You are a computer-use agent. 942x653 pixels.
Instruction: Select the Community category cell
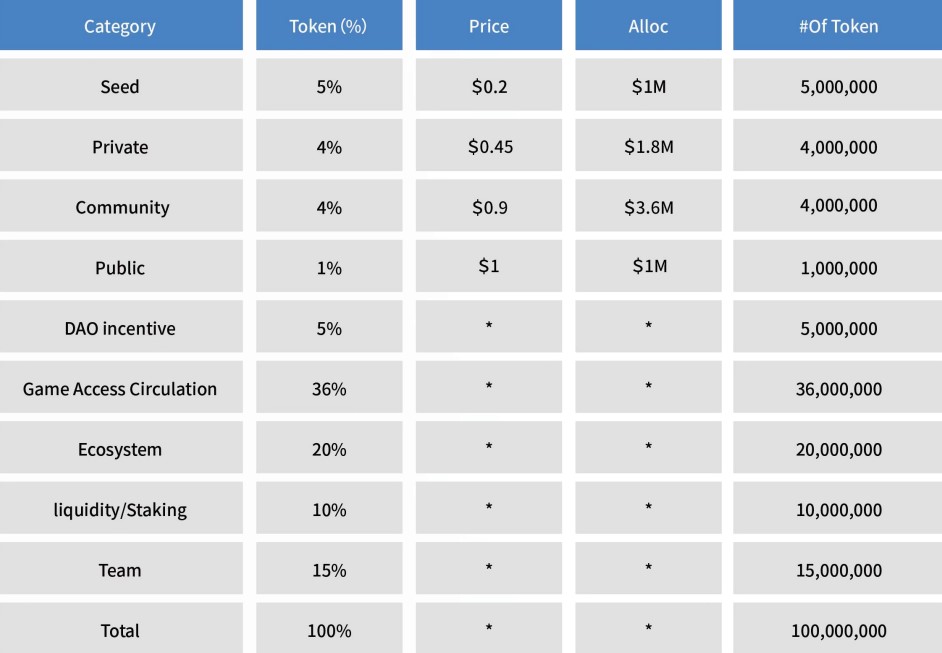point(122,207)
